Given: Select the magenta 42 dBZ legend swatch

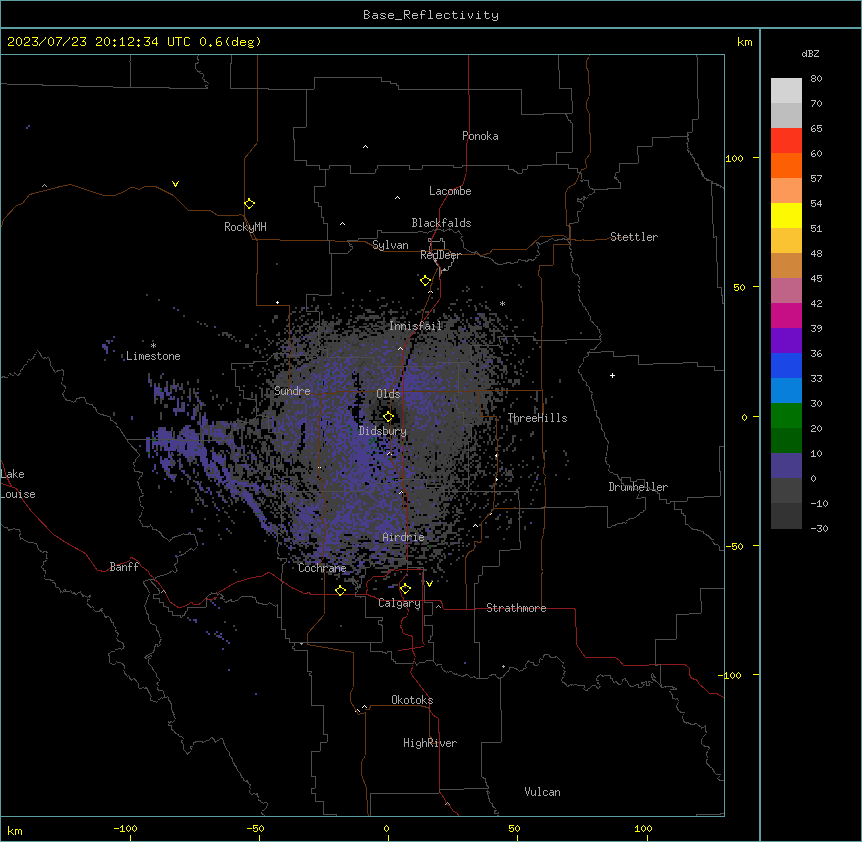Looking at the screenshot, I should [x=786, y=315].
